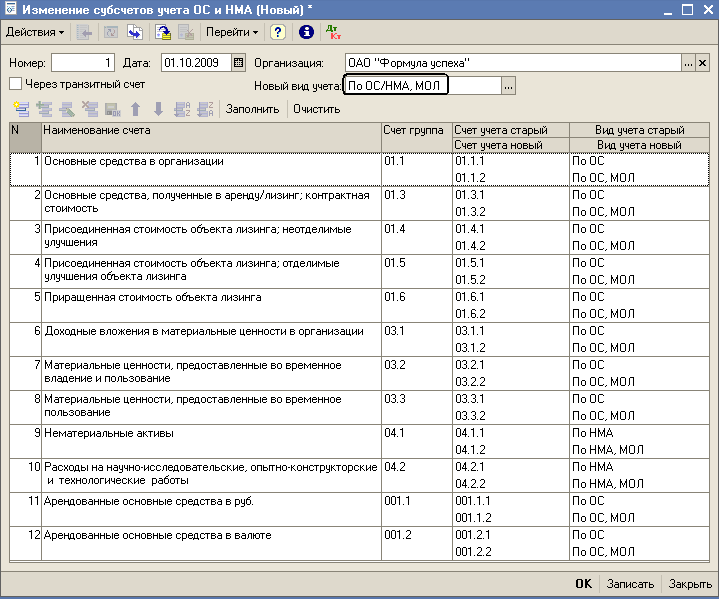The width and height of the screenshot is (719, 599).
Task: Click the sort ascending A-Z icon
Action: pos(182,109)
